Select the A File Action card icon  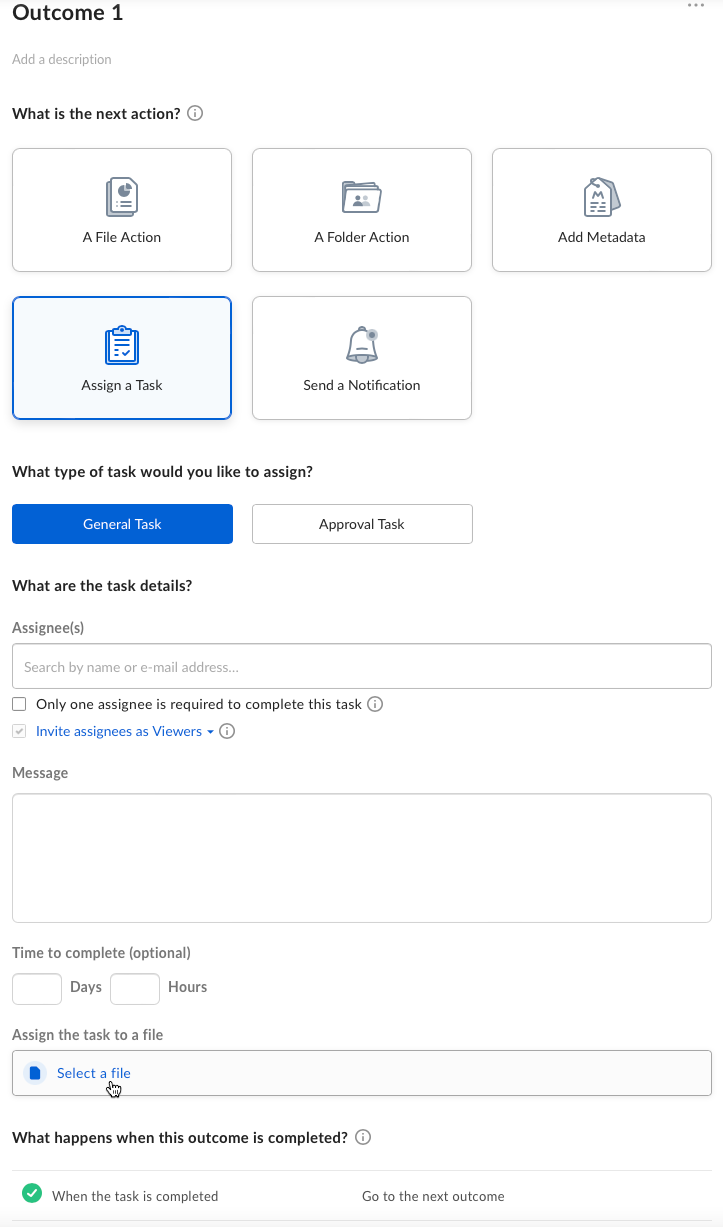point(122,198)
